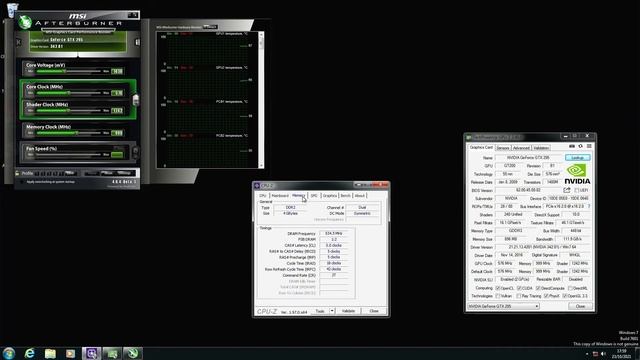640x360 pixels.
Task: Show hidden system tray icons
Action: [x=587, y=354]
